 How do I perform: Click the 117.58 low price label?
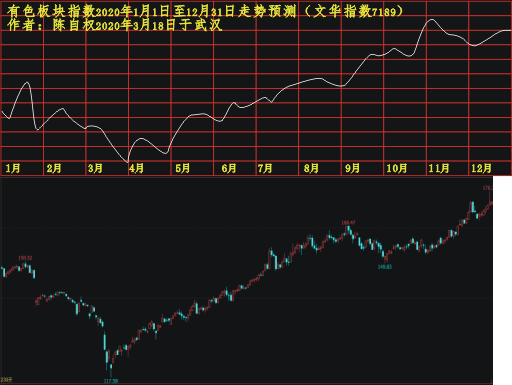[111, 381]
